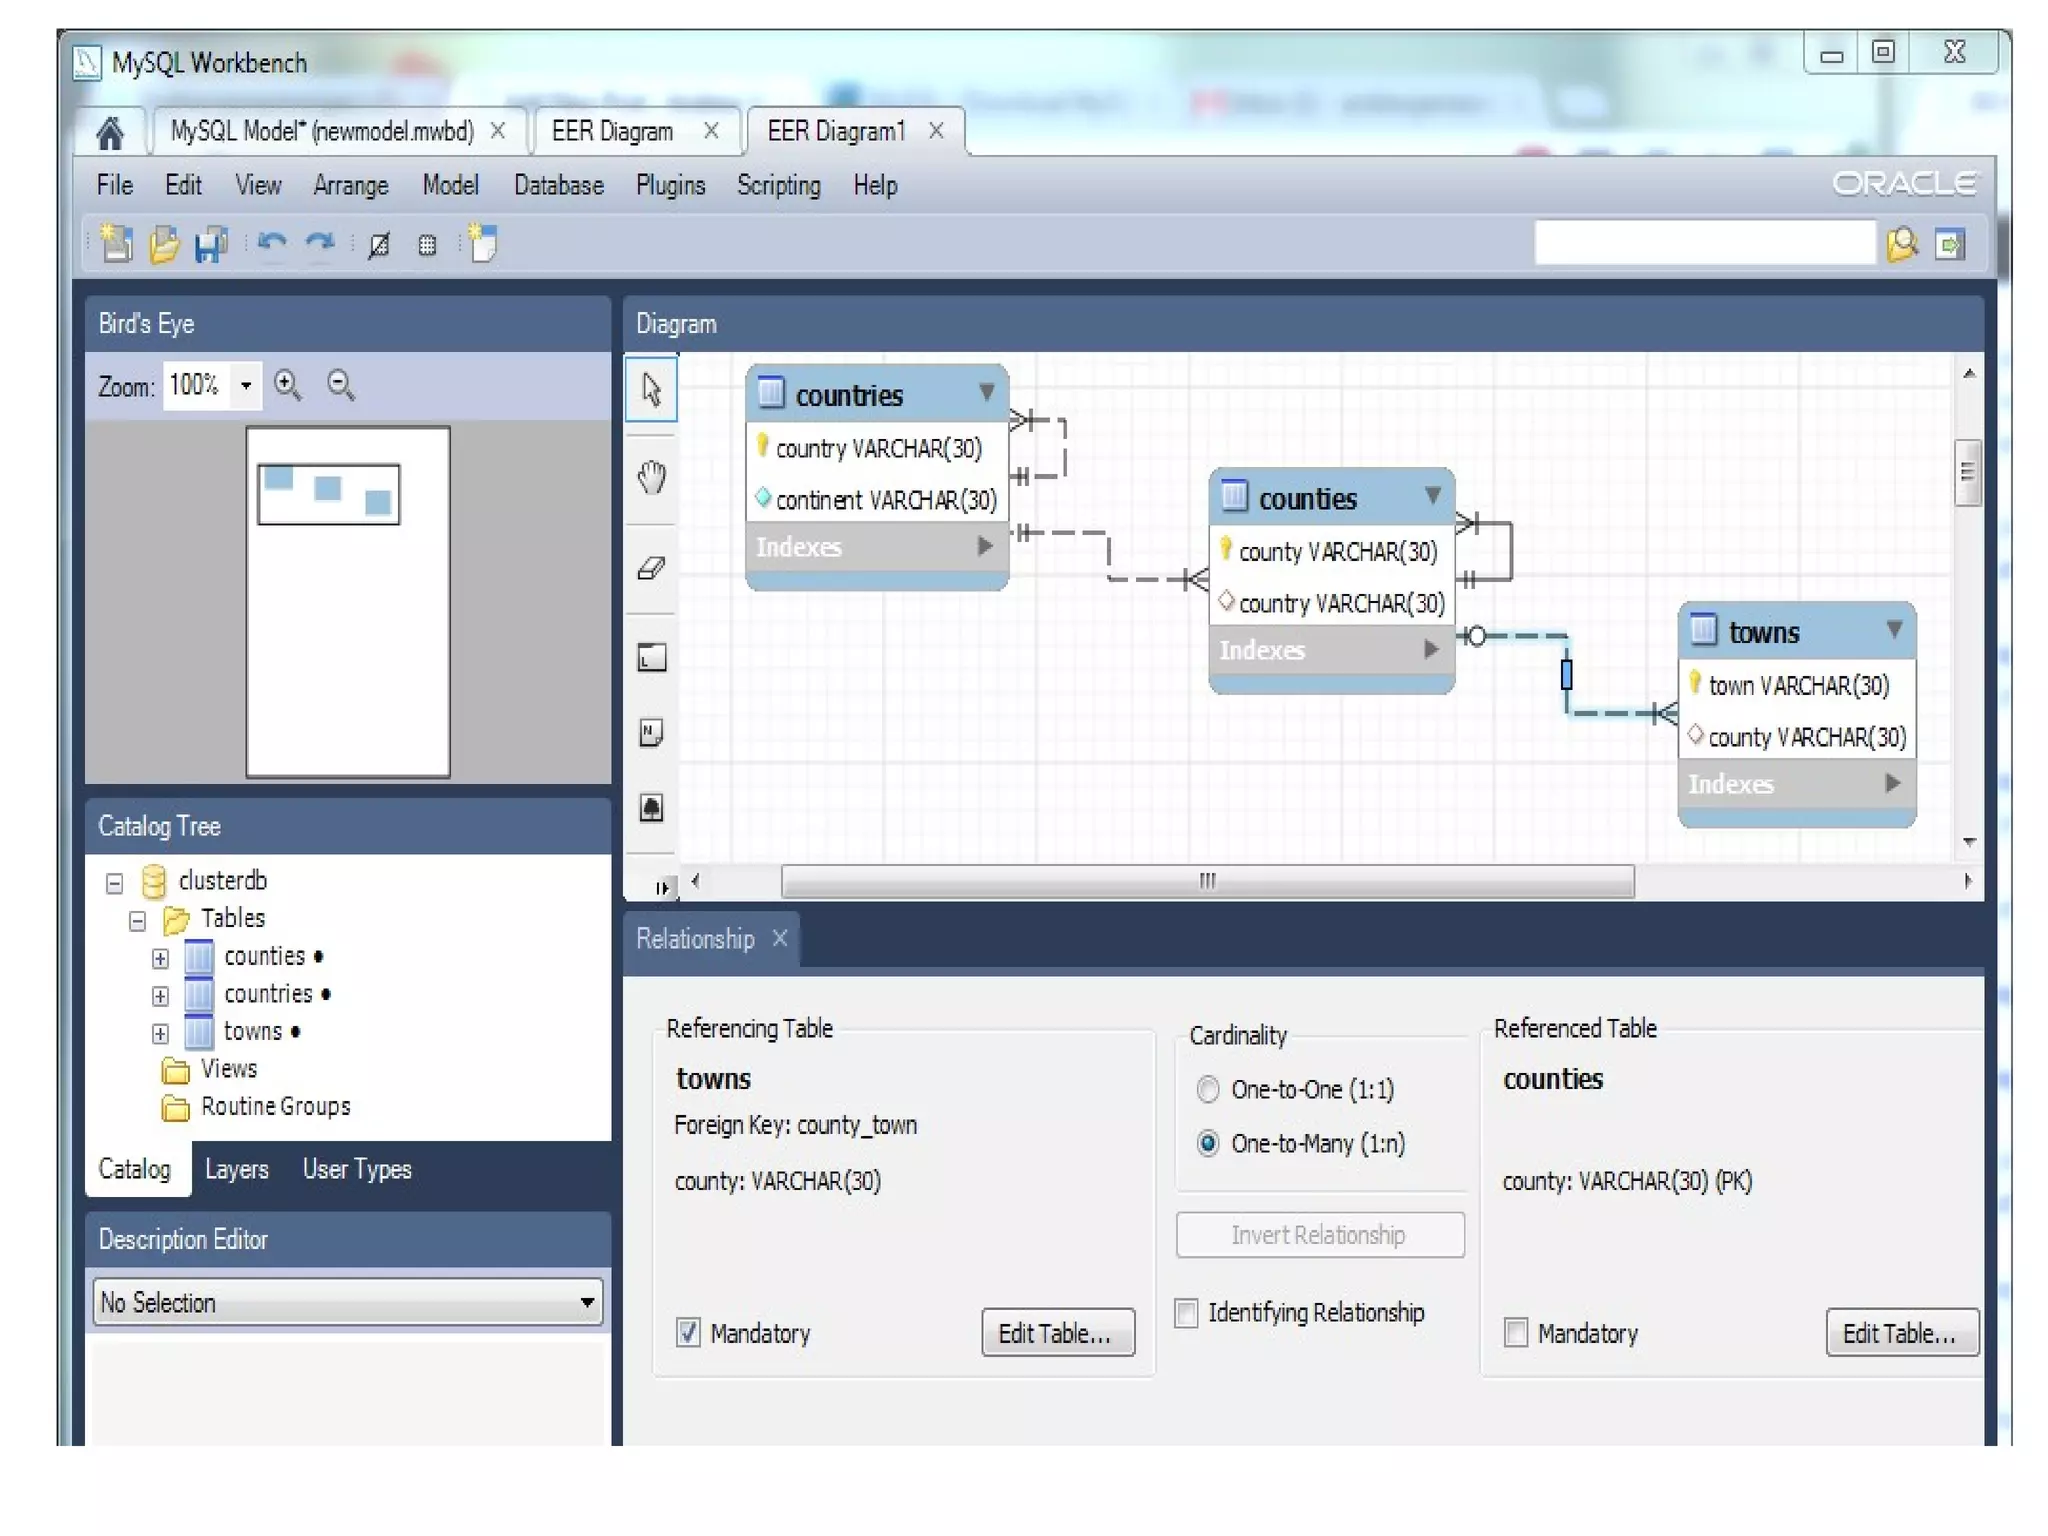Expand the counties table in the Catalog Tree
The width and height of the screenshot is (2048, 1536).
click(x=160, y=958)
